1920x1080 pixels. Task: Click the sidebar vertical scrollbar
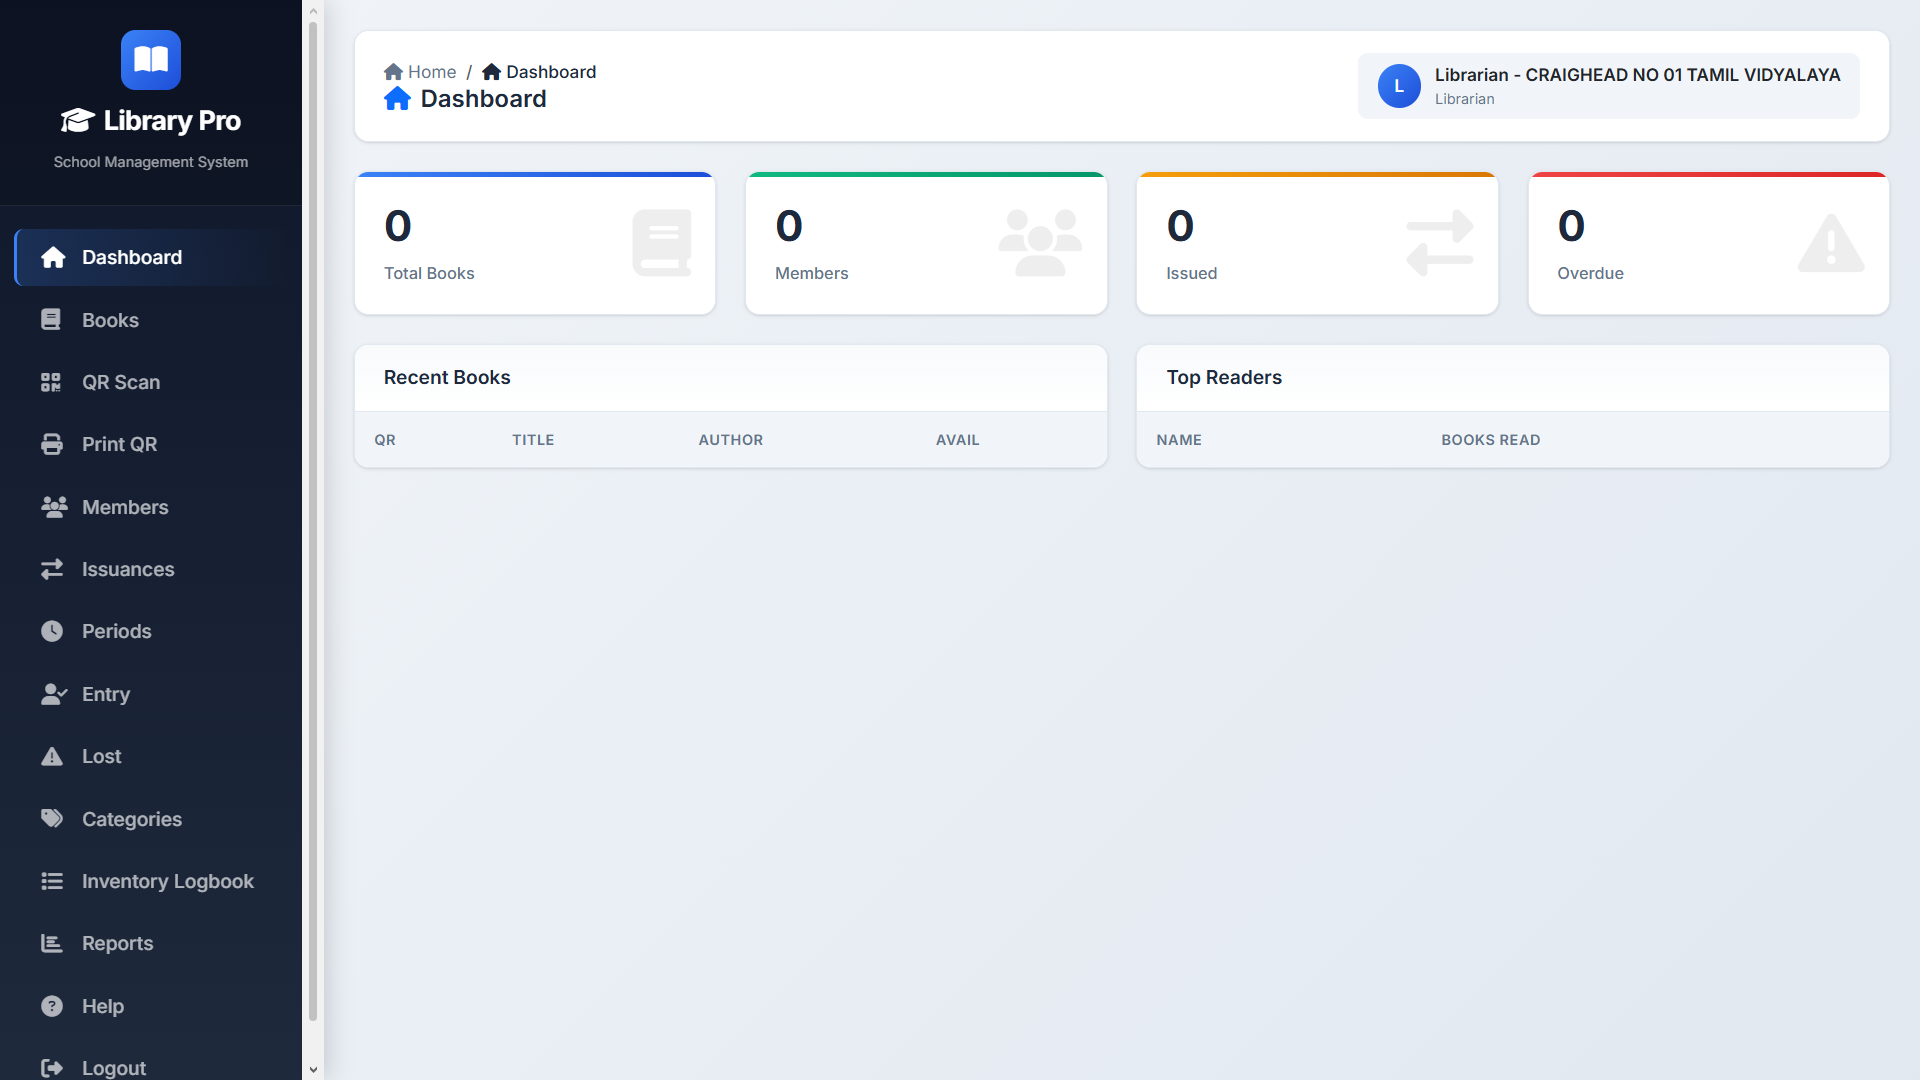[x=313, y=520]
